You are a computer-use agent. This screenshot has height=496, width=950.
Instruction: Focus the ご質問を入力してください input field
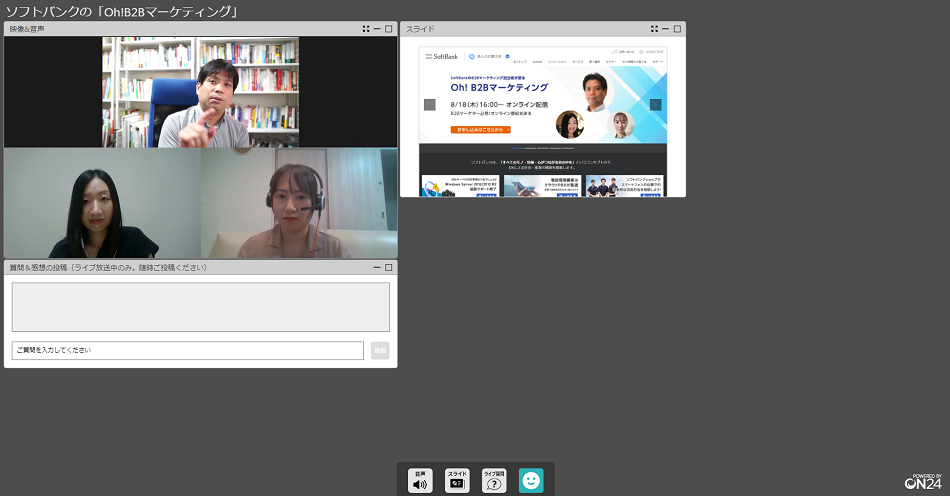[188, 350]
